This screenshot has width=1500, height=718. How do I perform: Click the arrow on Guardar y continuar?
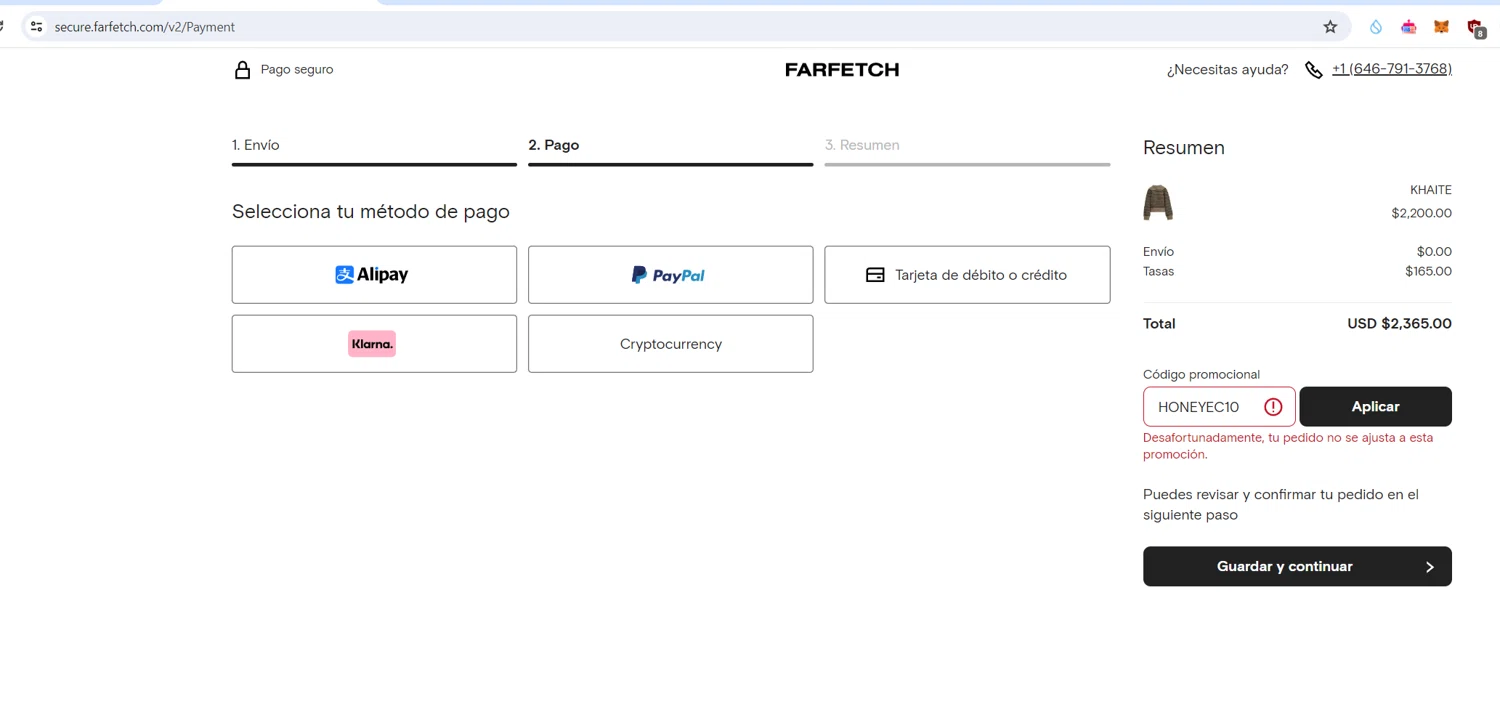[x=1430, y=567]
